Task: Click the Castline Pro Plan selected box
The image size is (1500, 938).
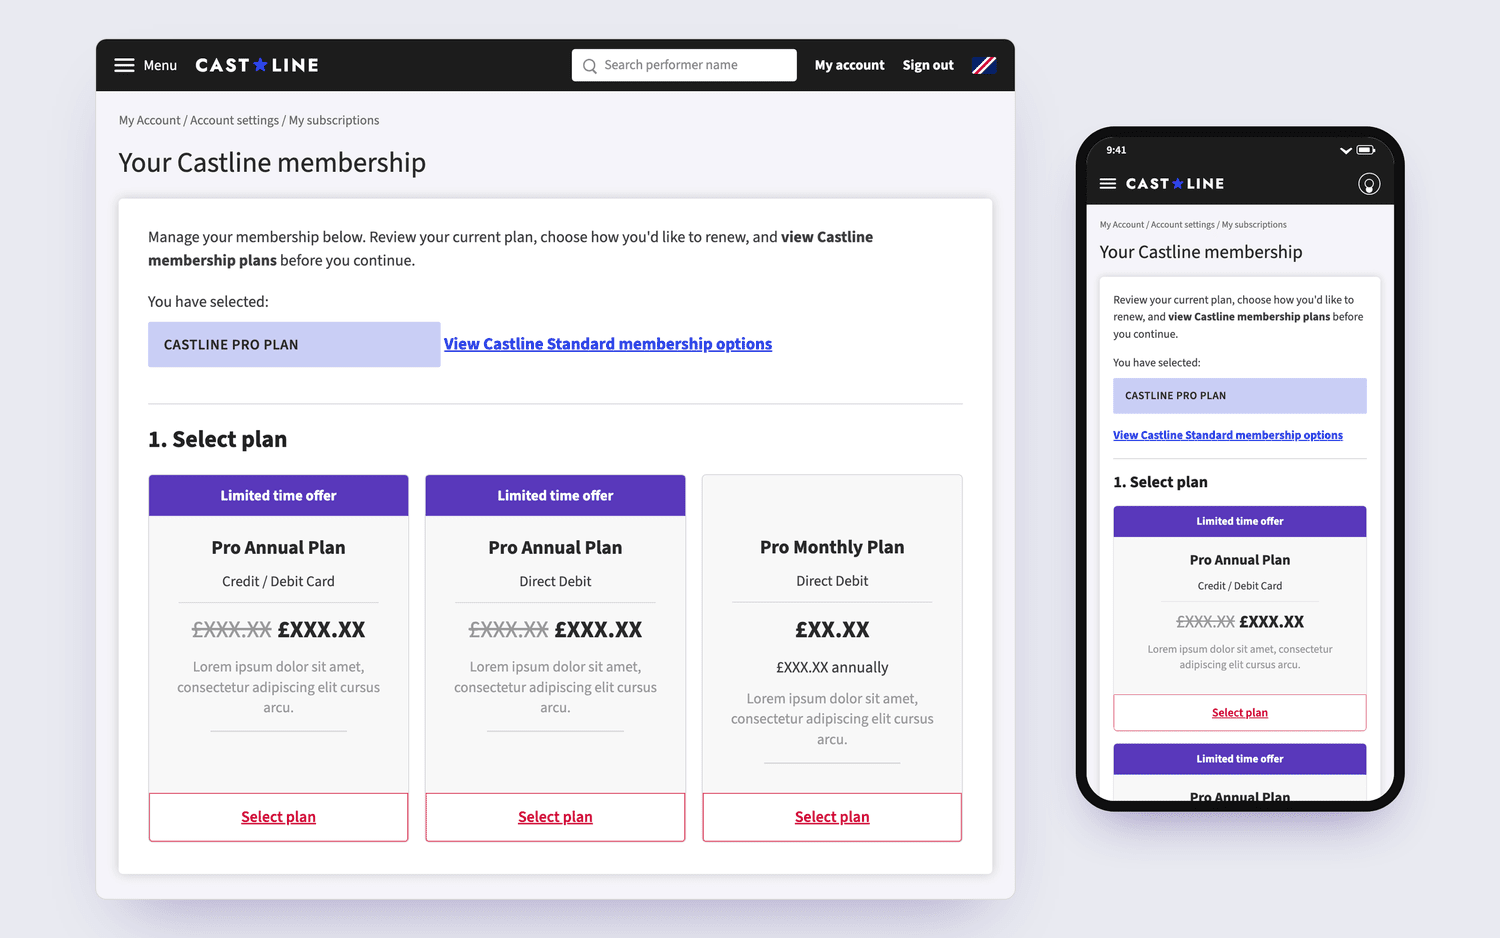Action: [x=294, y=344]
